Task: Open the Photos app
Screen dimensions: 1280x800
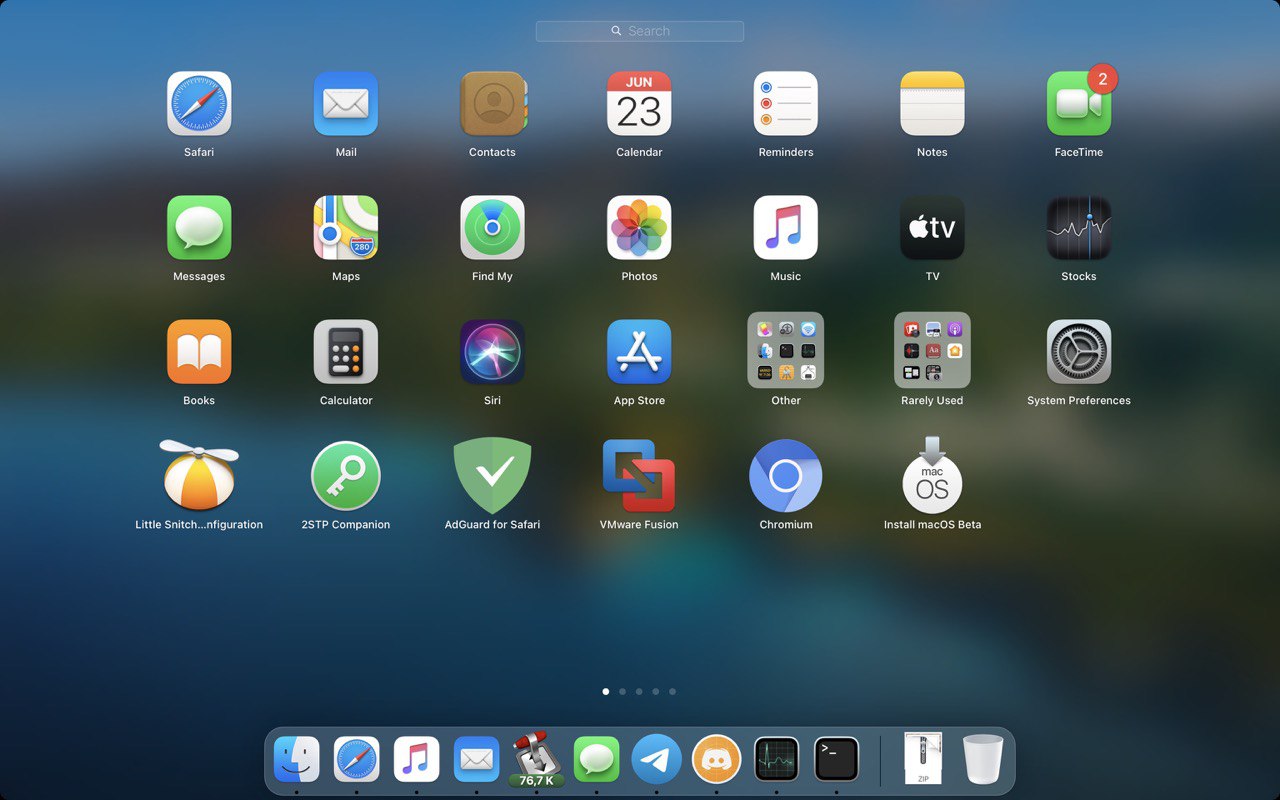Action: (x=639, y=227)
